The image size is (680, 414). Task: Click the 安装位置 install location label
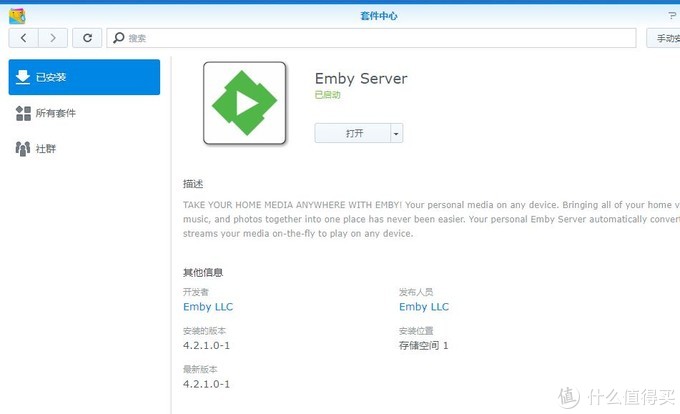416,331
